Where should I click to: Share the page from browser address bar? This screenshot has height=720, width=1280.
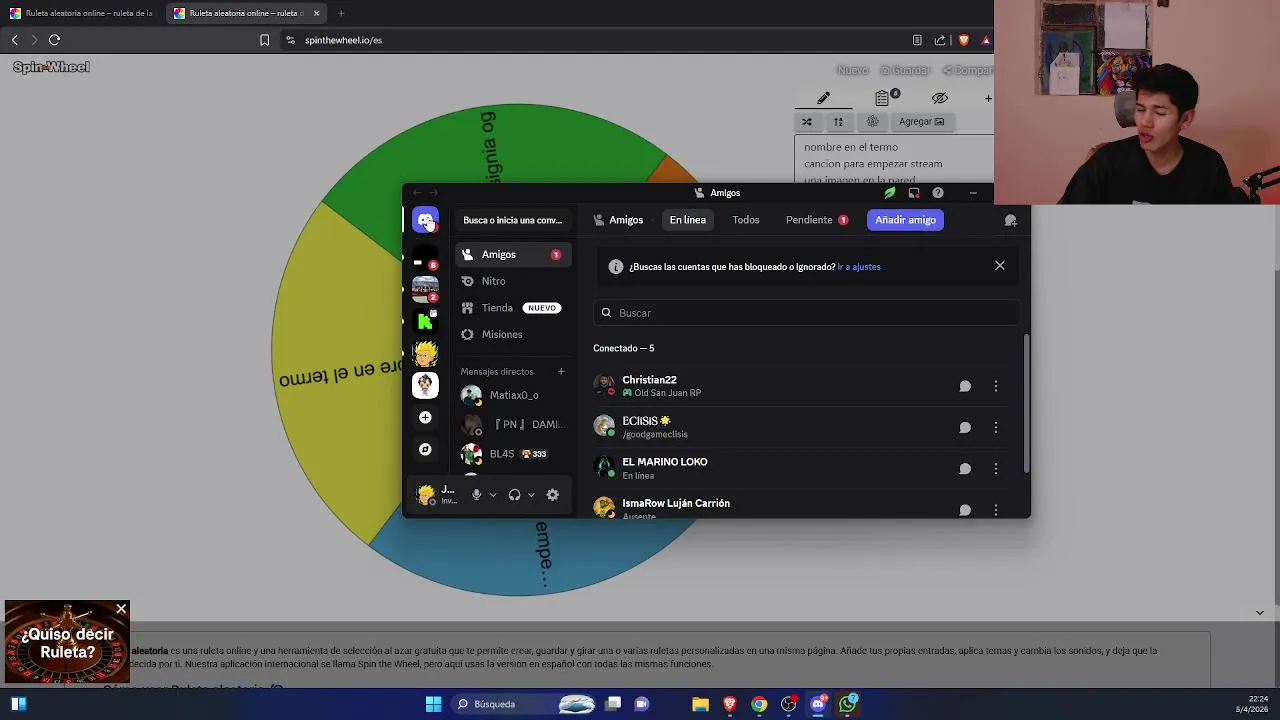[939, 40]
